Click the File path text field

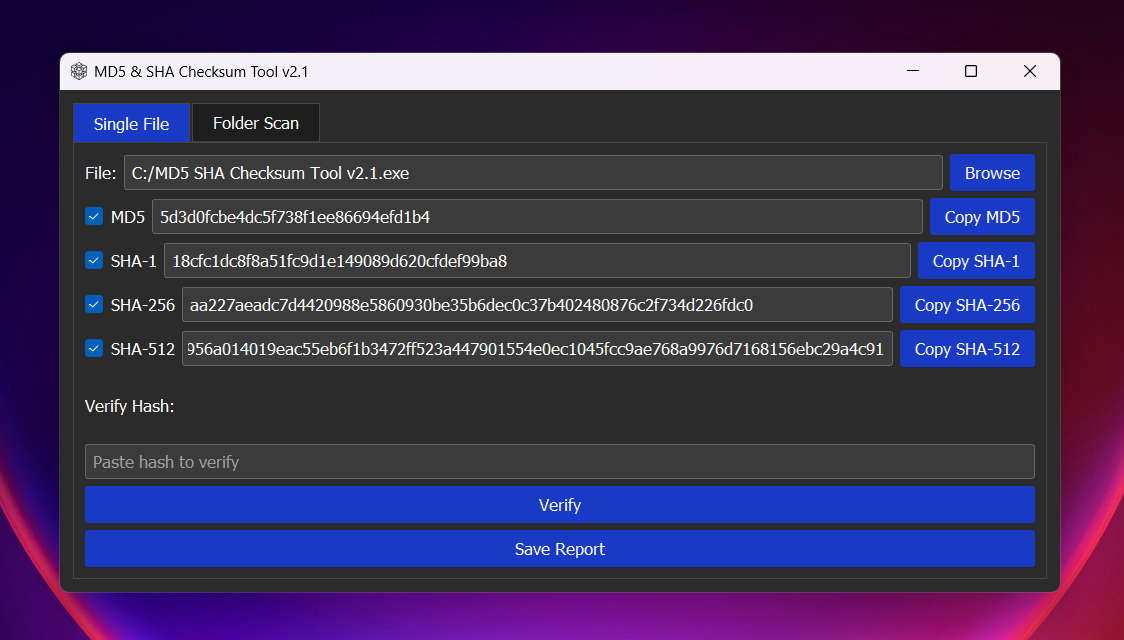[x=533, y=173]
